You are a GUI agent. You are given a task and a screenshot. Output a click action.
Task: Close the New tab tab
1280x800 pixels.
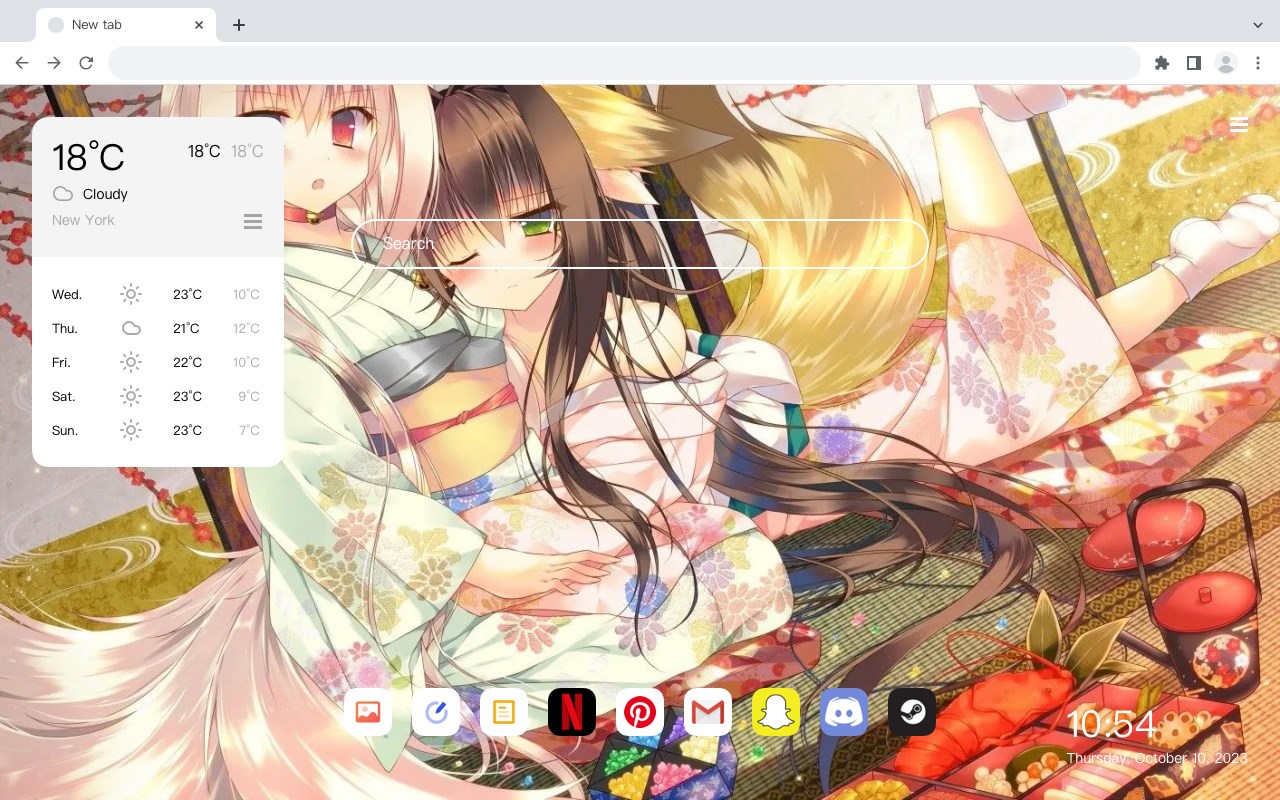[199, 25]
